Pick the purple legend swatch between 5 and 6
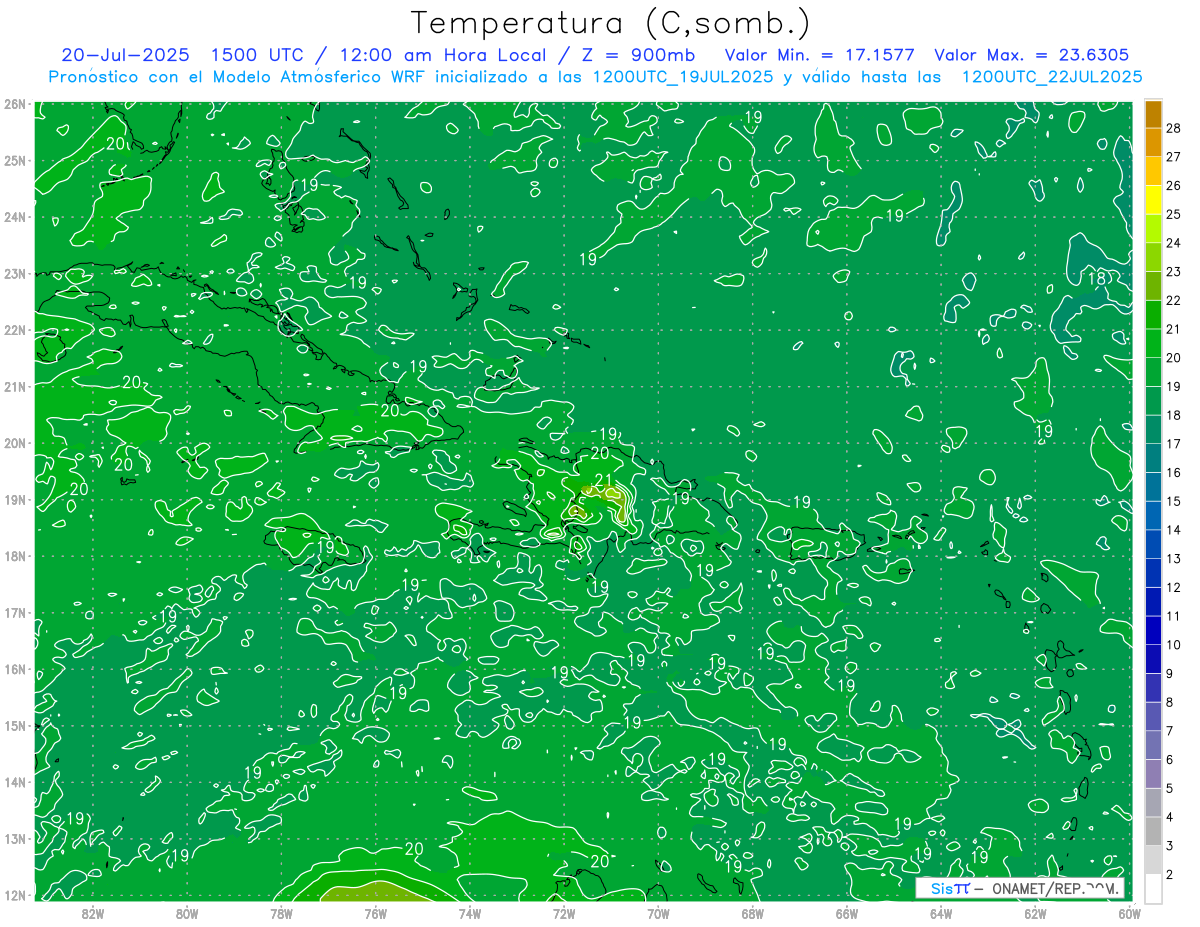Screen dimensions: 1200x927 click(1153, 774)
